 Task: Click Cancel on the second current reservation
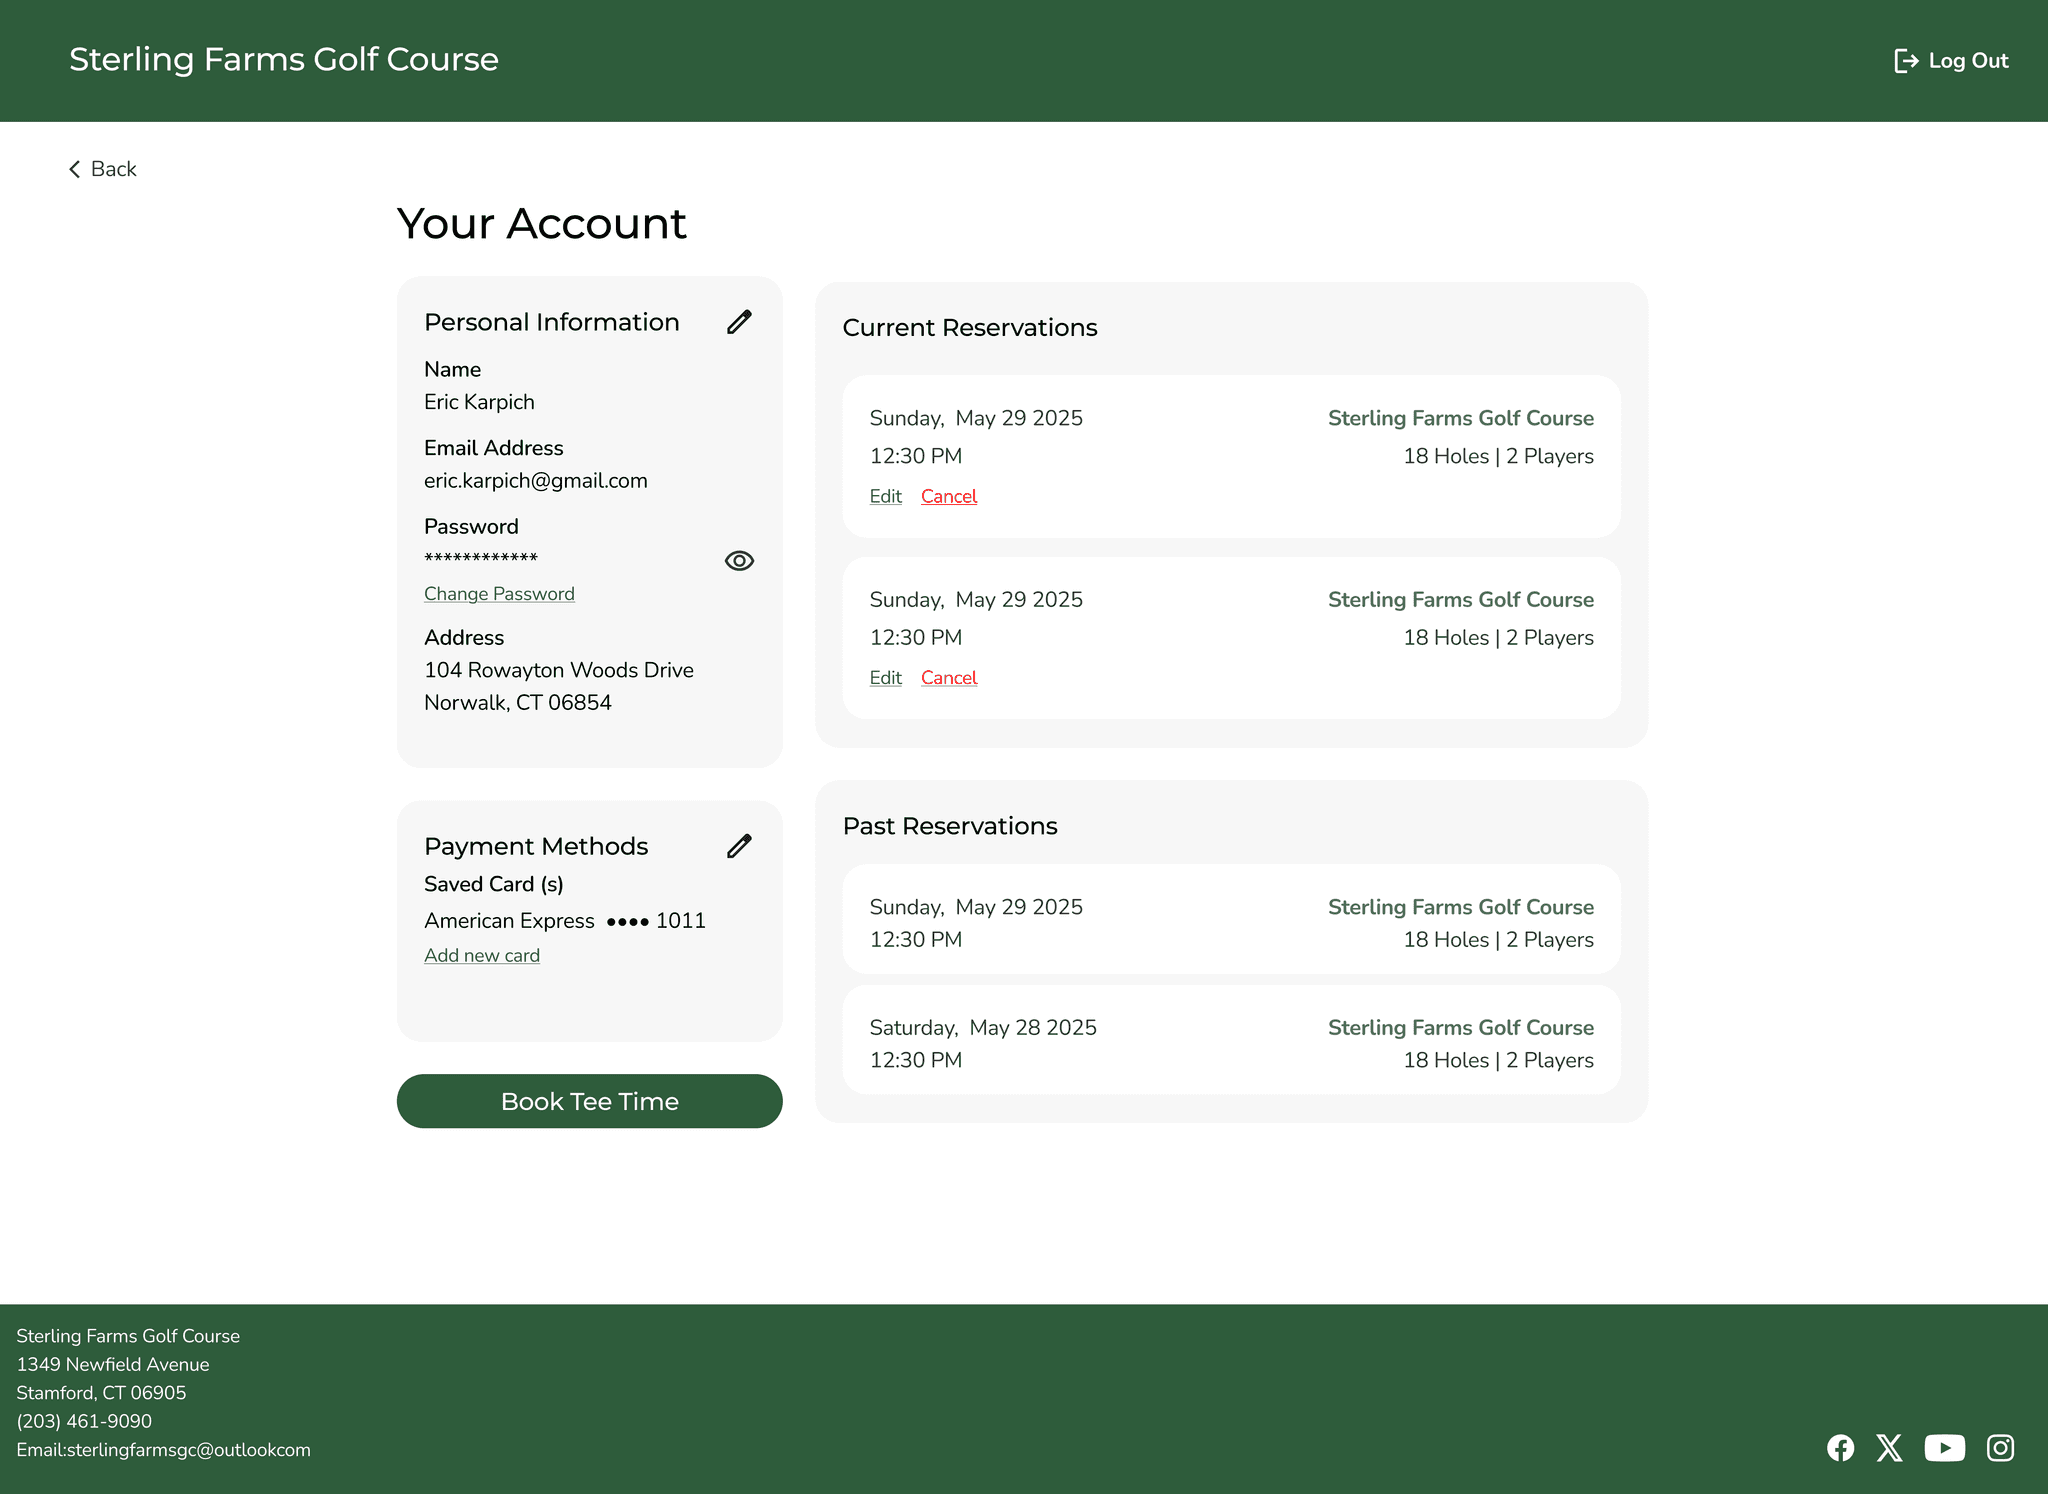949,678
